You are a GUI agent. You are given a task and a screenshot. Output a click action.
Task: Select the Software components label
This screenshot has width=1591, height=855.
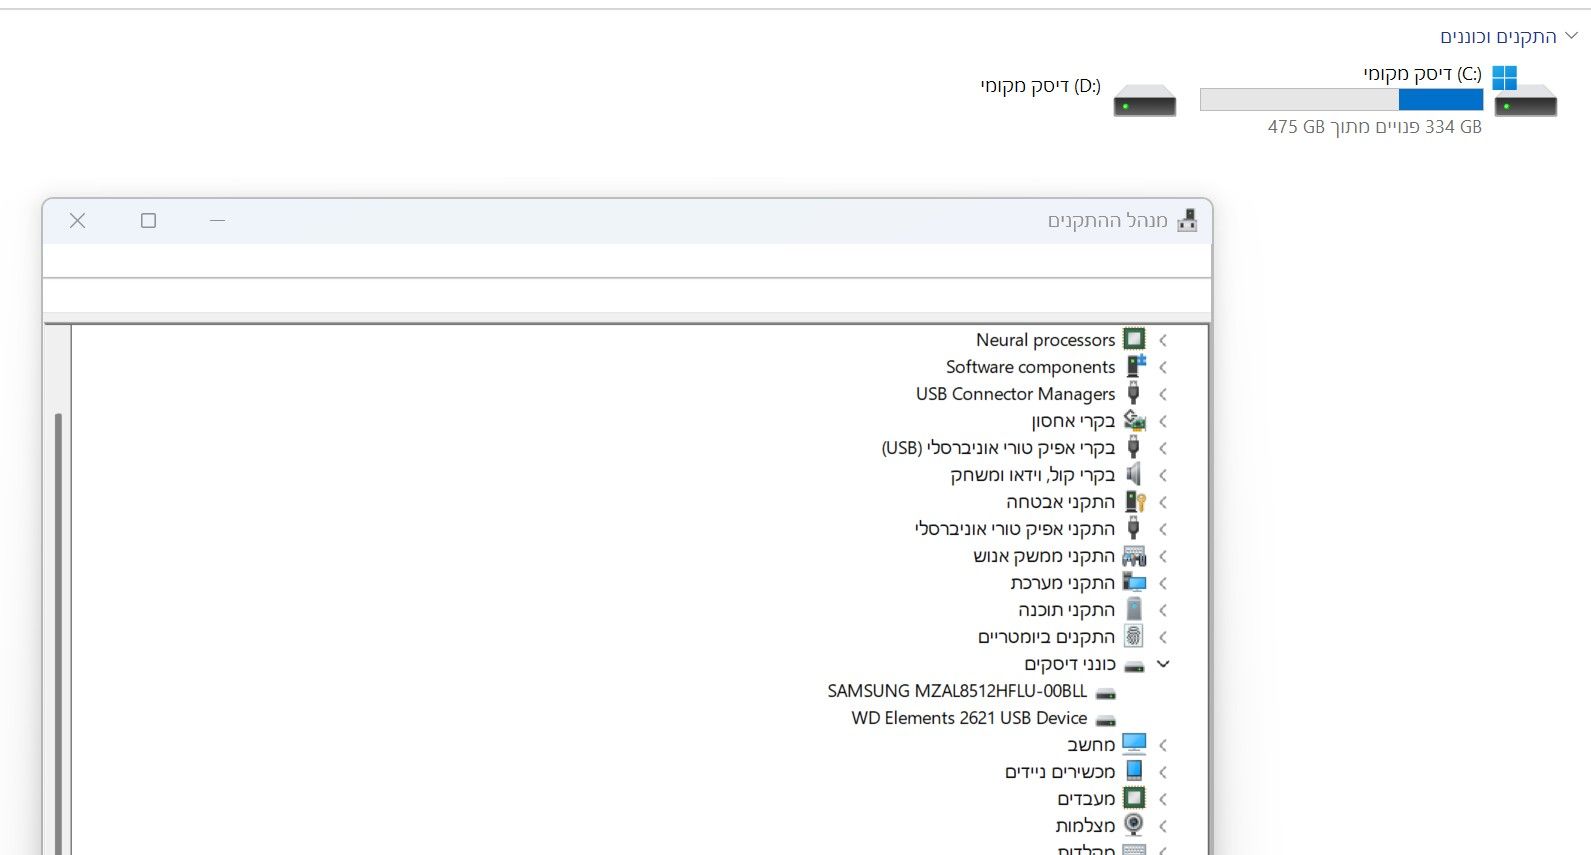pos(1030,367)
